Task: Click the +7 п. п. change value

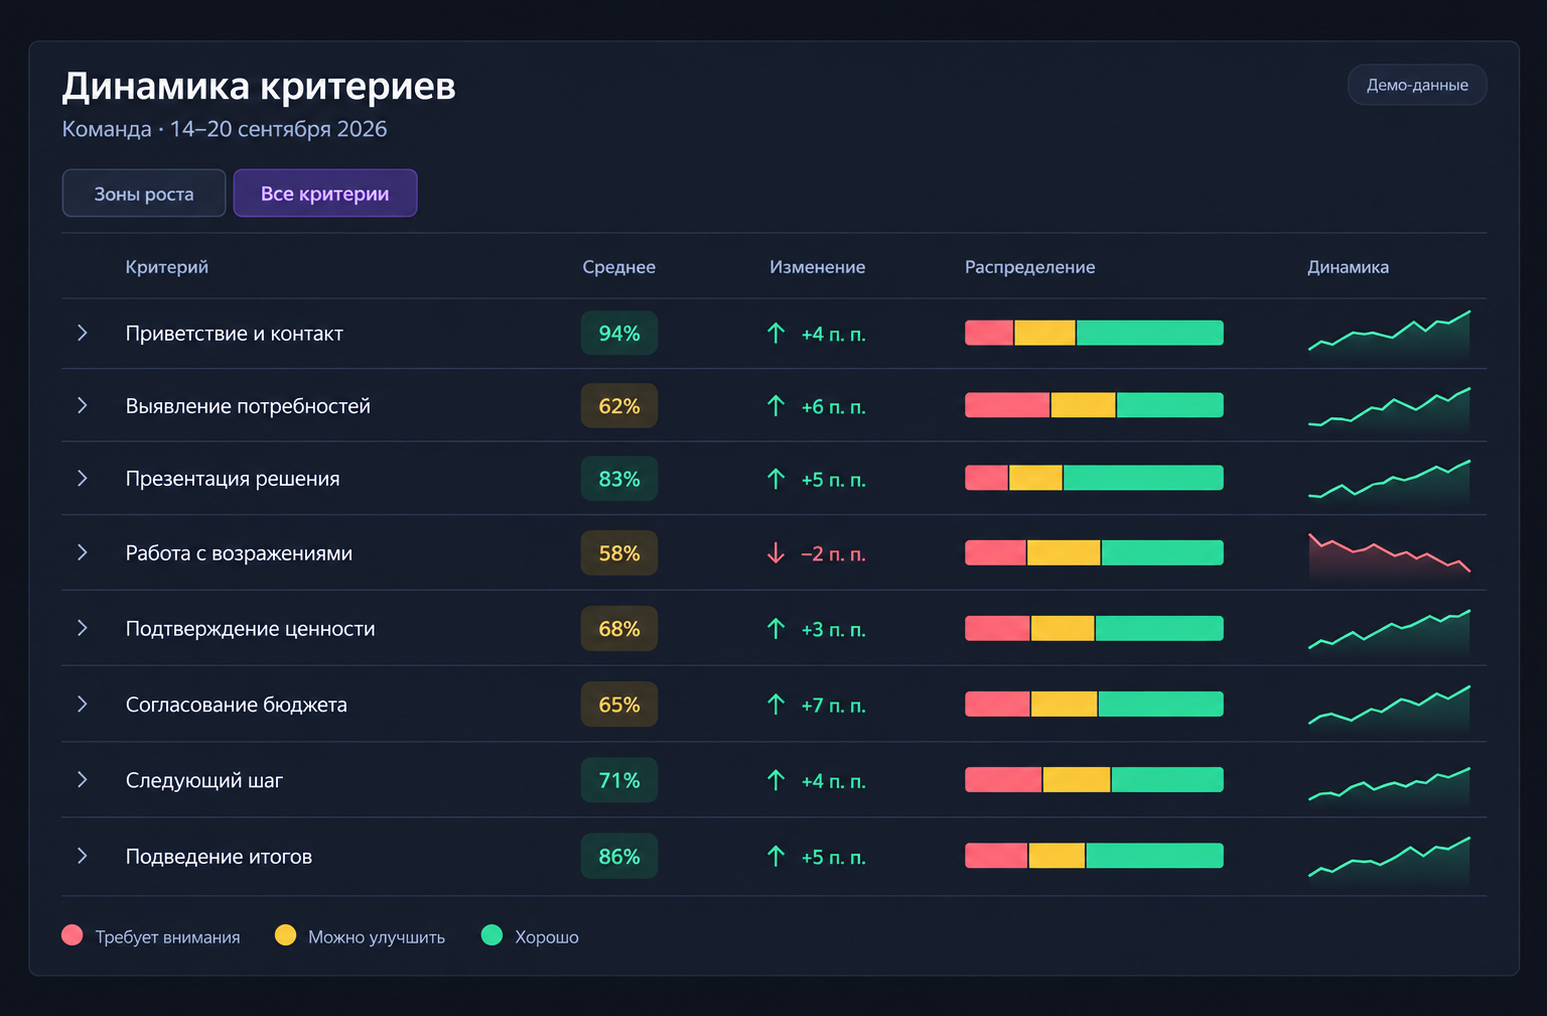Action: (833, 706)
